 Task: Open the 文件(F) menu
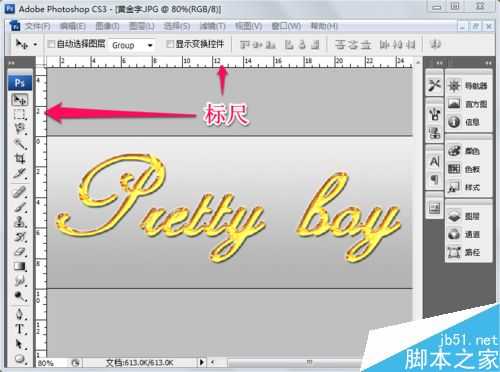tap(37, 26)
